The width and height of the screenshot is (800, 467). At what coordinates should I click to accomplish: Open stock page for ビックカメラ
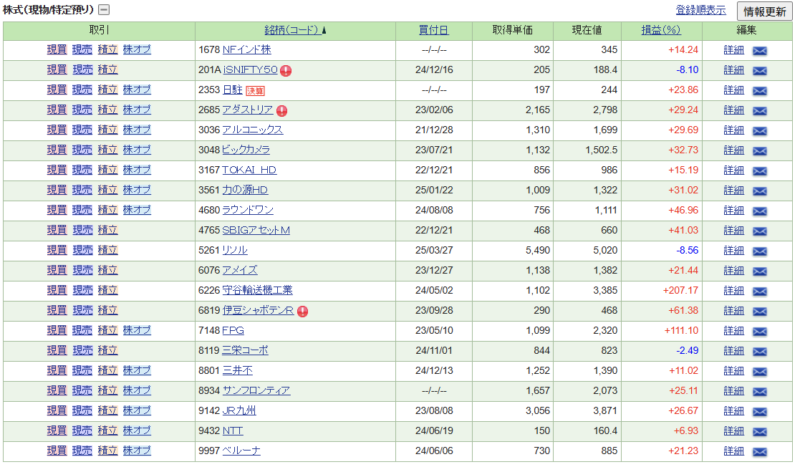coord(246,150)
